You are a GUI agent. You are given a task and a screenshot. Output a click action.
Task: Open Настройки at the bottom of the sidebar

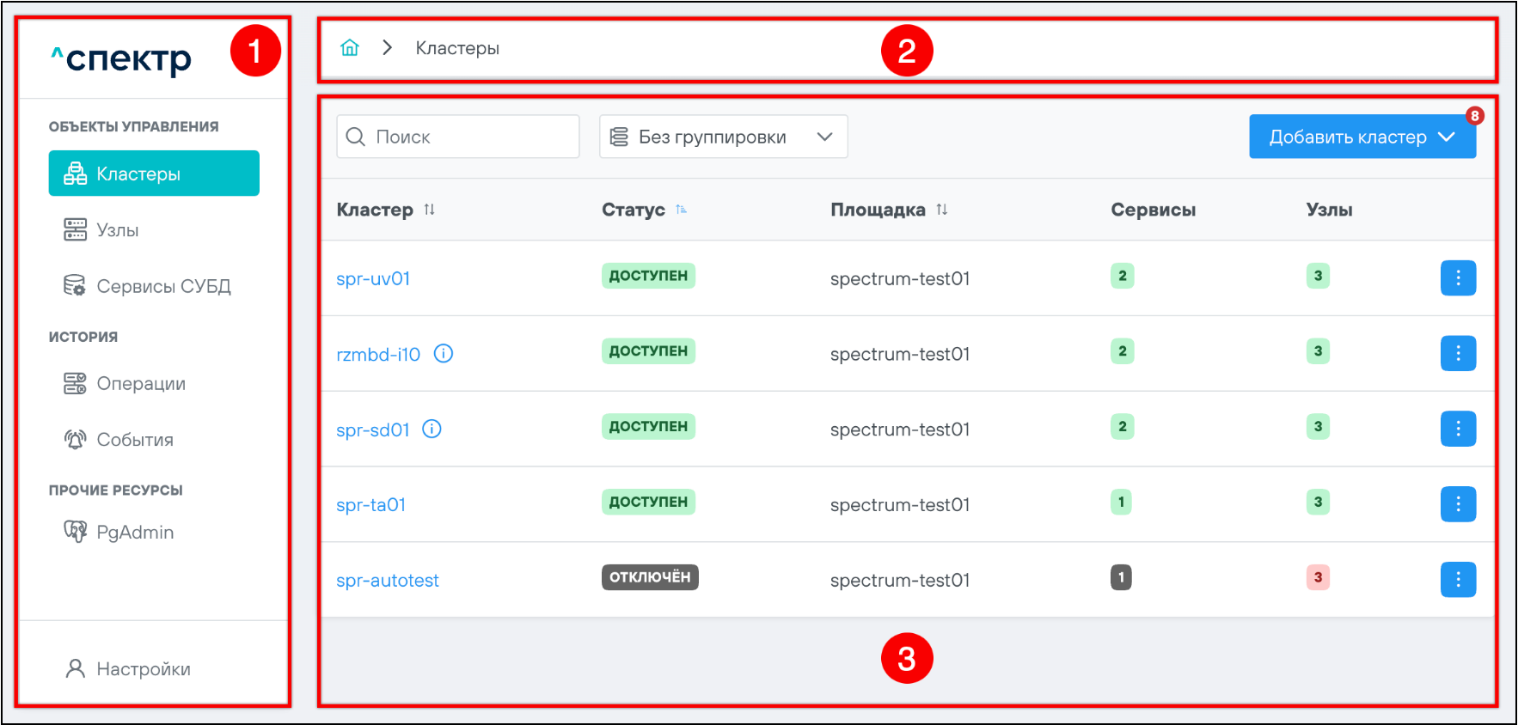tap(143, 669)
